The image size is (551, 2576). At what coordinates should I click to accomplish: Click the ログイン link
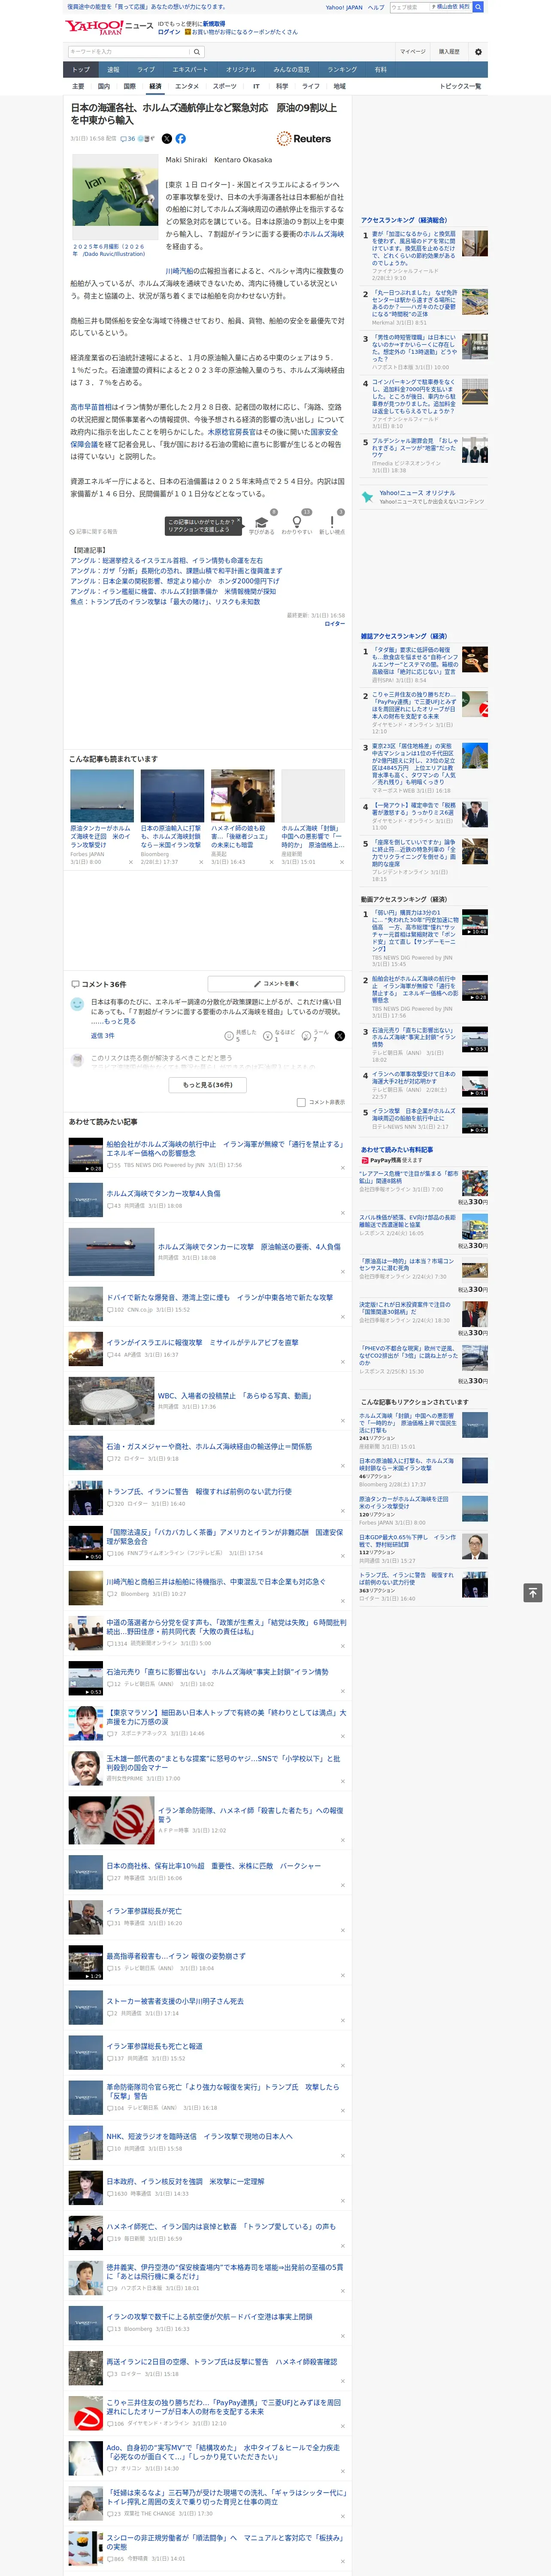click(x=169, y=32)
